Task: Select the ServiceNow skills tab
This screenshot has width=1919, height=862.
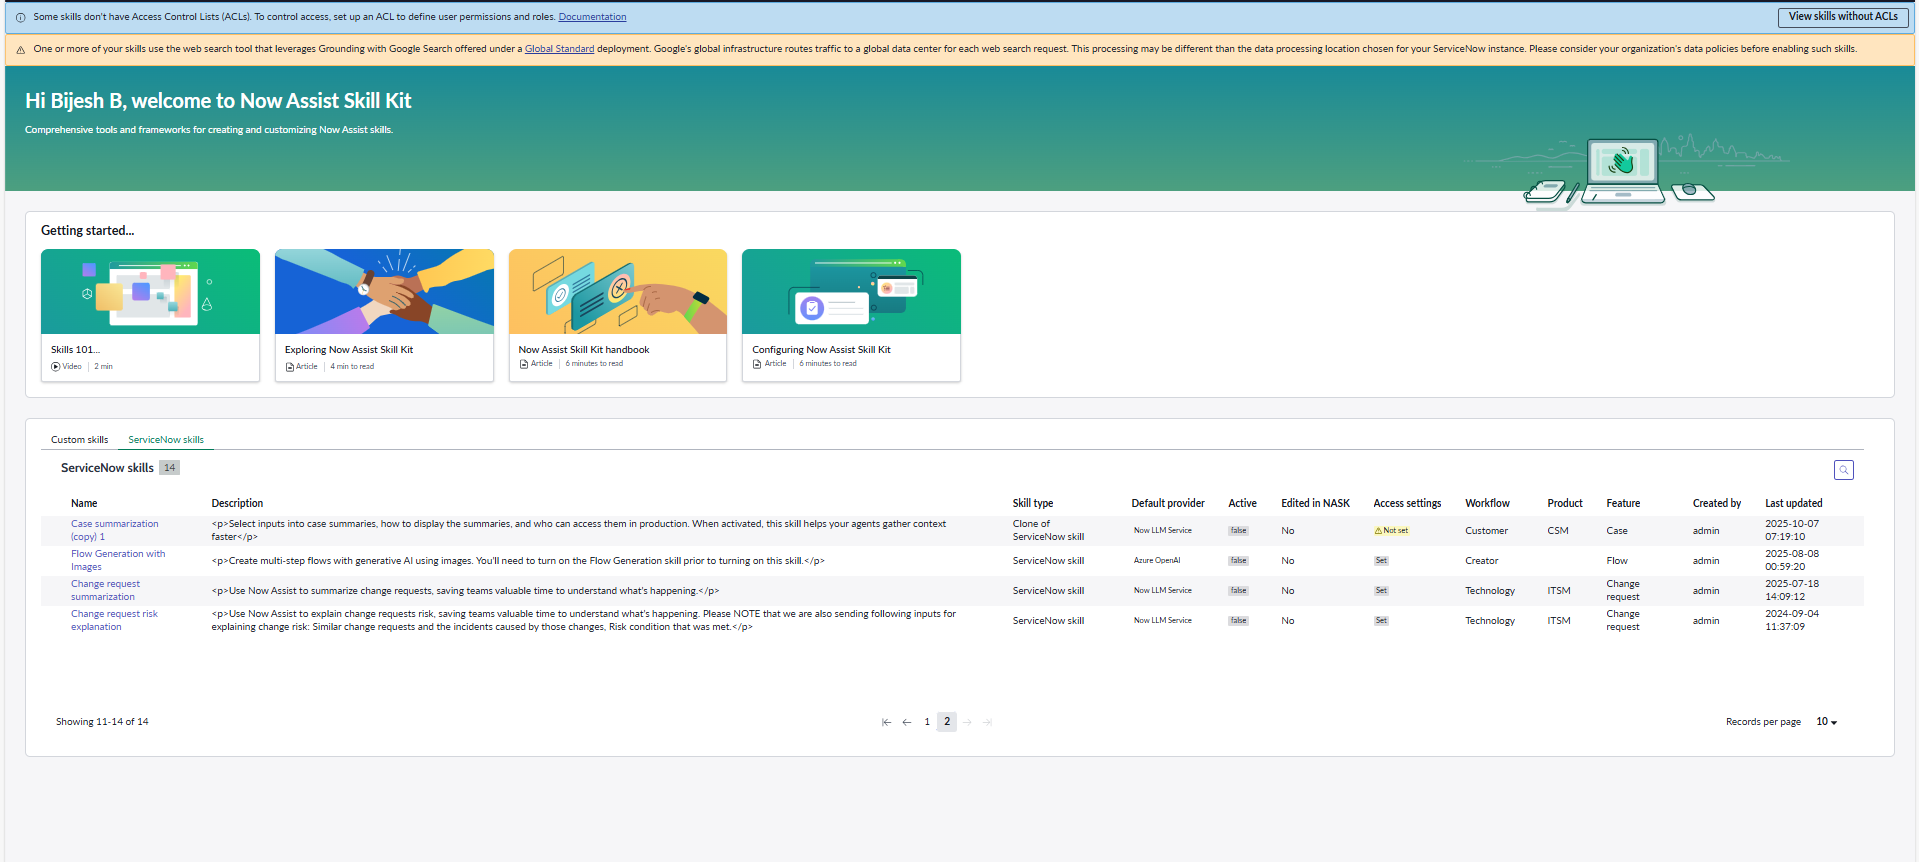Action: (x=166, y=440)
